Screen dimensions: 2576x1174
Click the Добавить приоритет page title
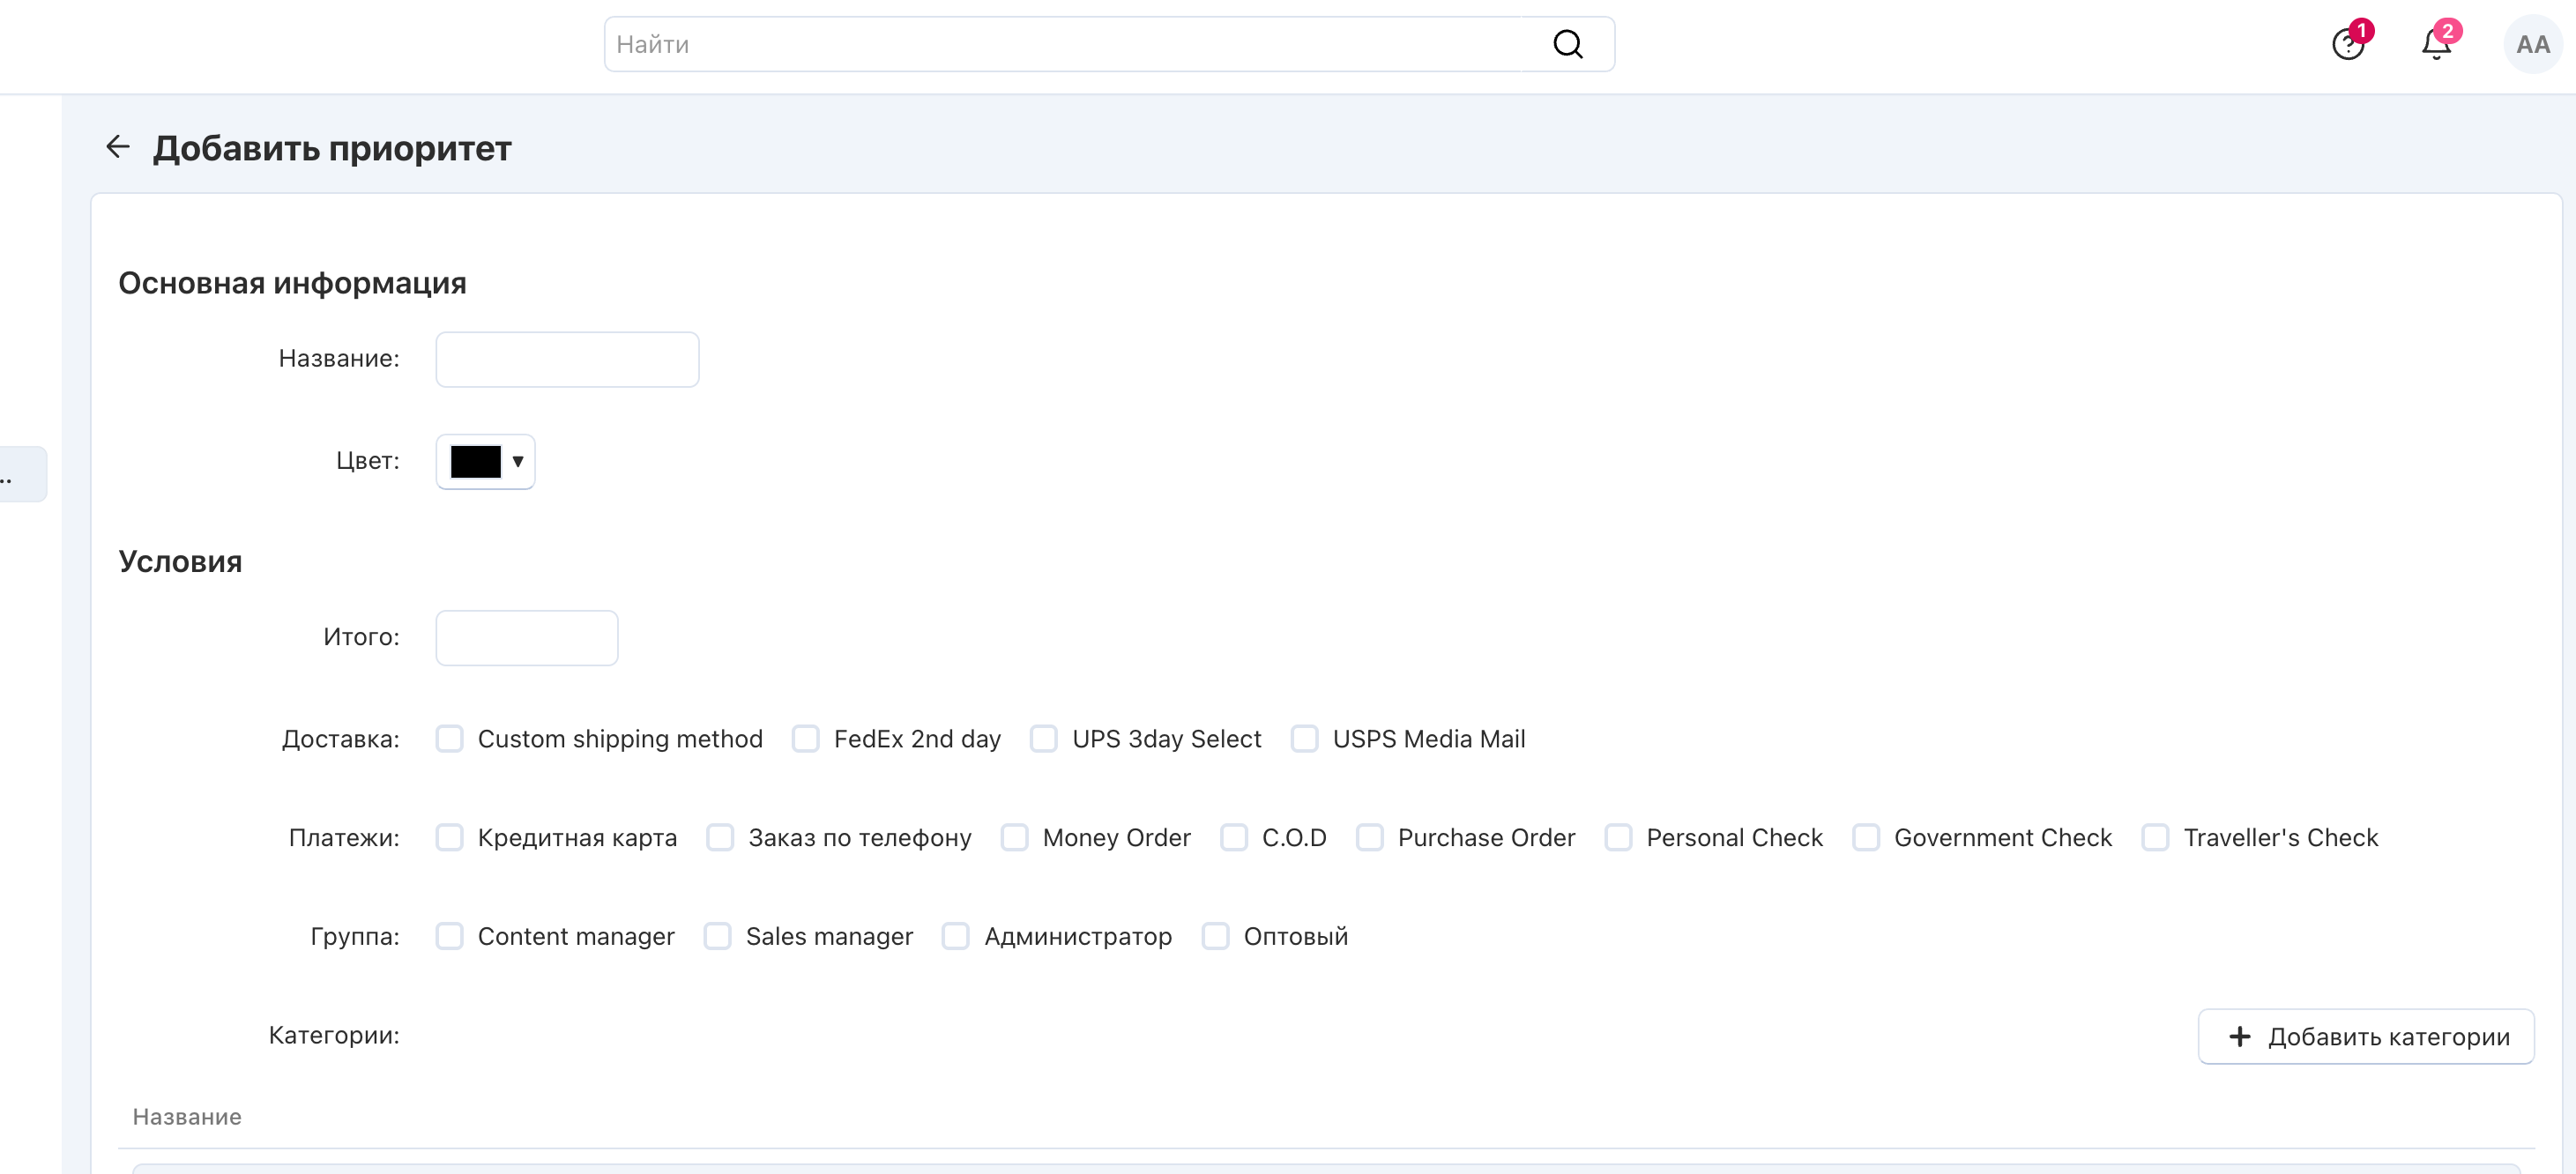(x=332, y=148)
